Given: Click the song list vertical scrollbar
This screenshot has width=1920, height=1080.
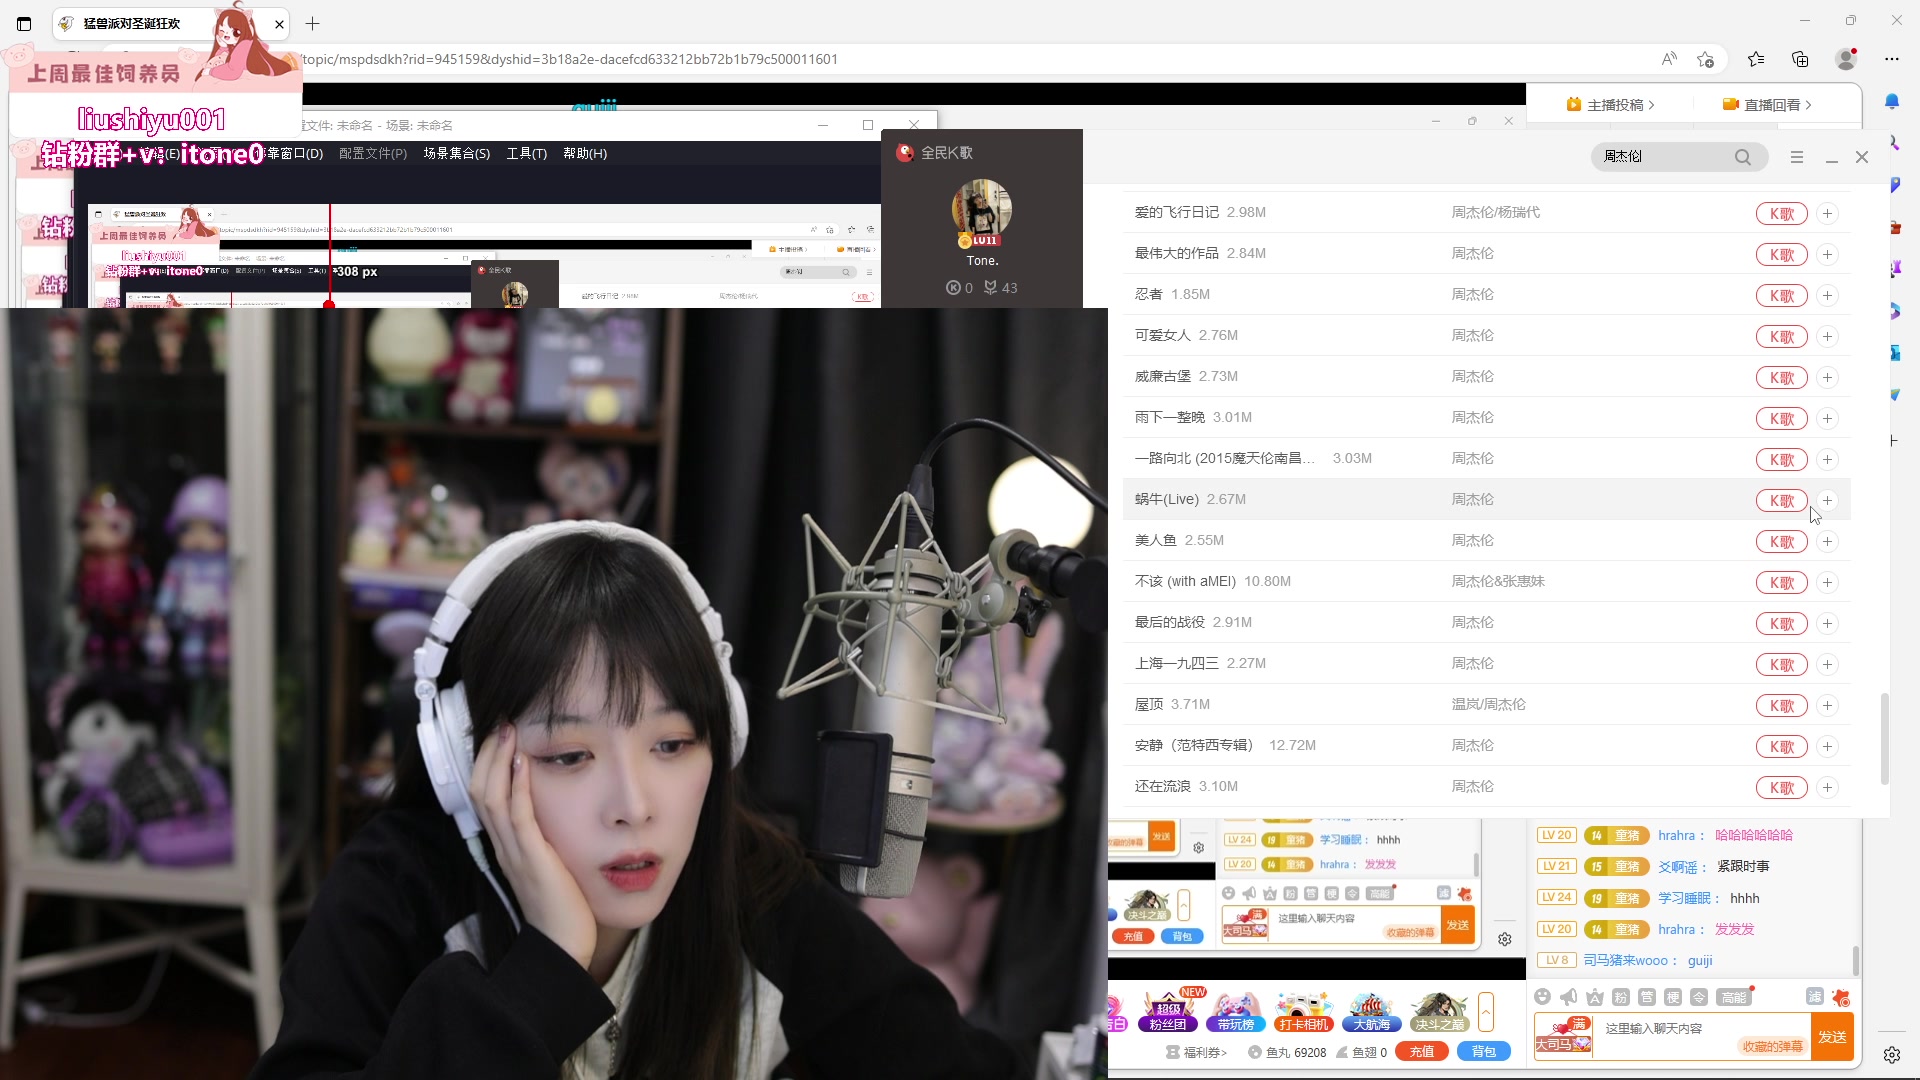Looking at the screenshot, I should [x=1885, y=740].
